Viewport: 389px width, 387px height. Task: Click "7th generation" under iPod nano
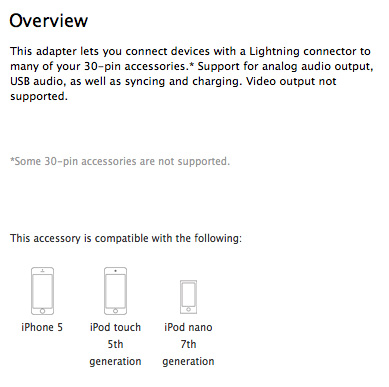pos(188,353)
